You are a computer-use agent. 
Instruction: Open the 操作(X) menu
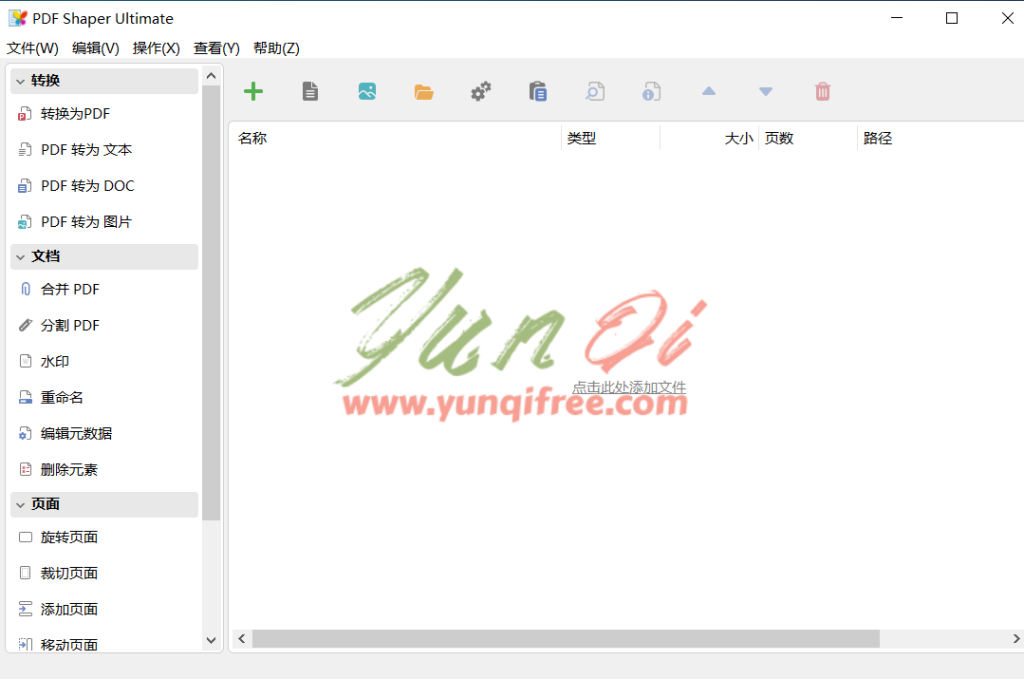[x=156, y=48]
